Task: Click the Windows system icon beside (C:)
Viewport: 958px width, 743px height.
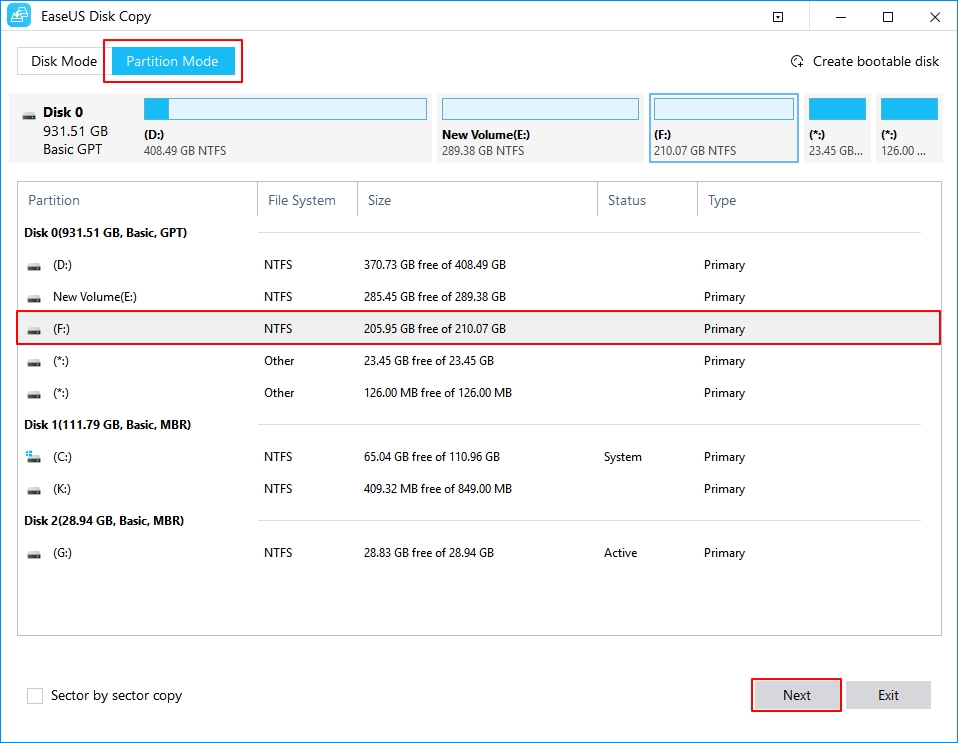Action: (35, 457)
